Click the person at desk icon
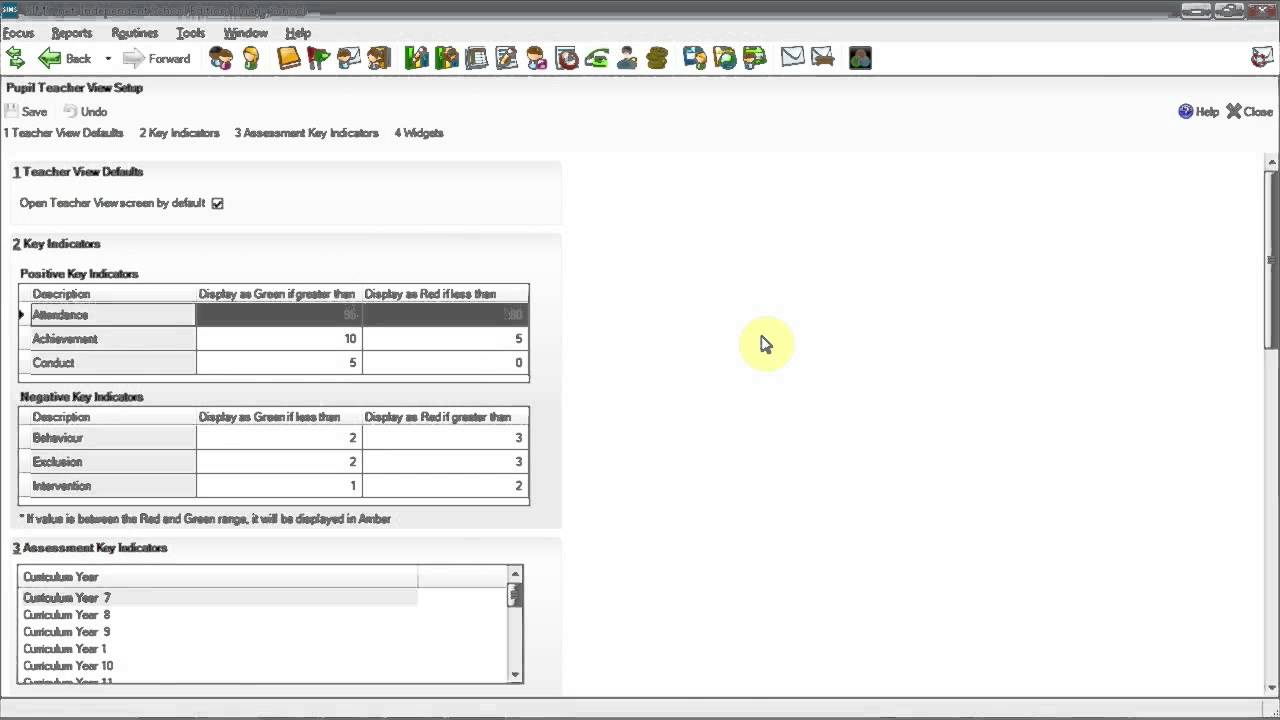 click(627, 58)
